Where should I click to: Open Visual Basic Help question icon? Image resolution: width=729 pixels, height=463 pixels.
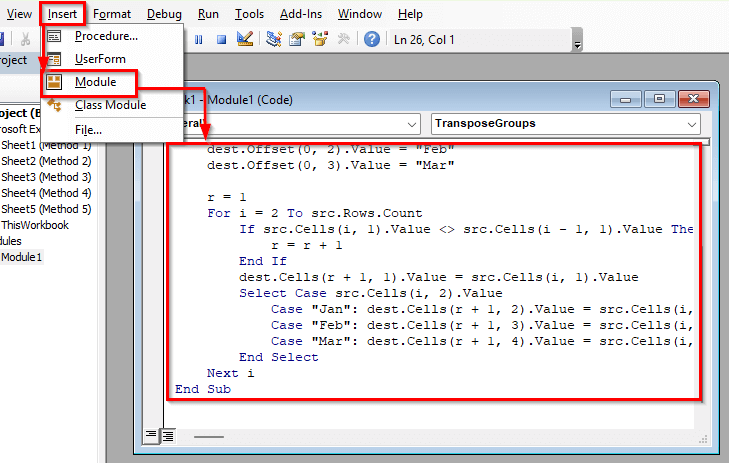371,39
